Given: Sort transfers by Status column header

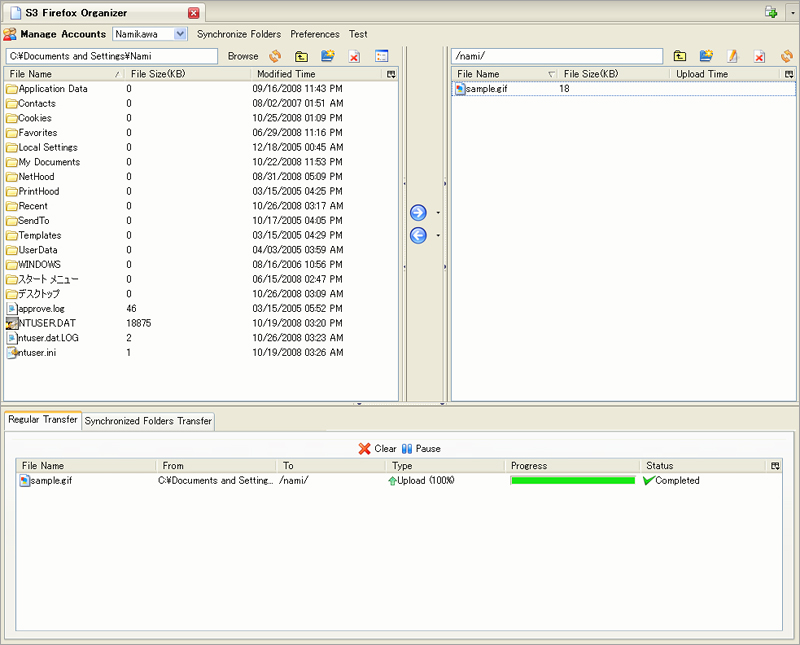Looking at the screenshot, I should pos(705,466).
